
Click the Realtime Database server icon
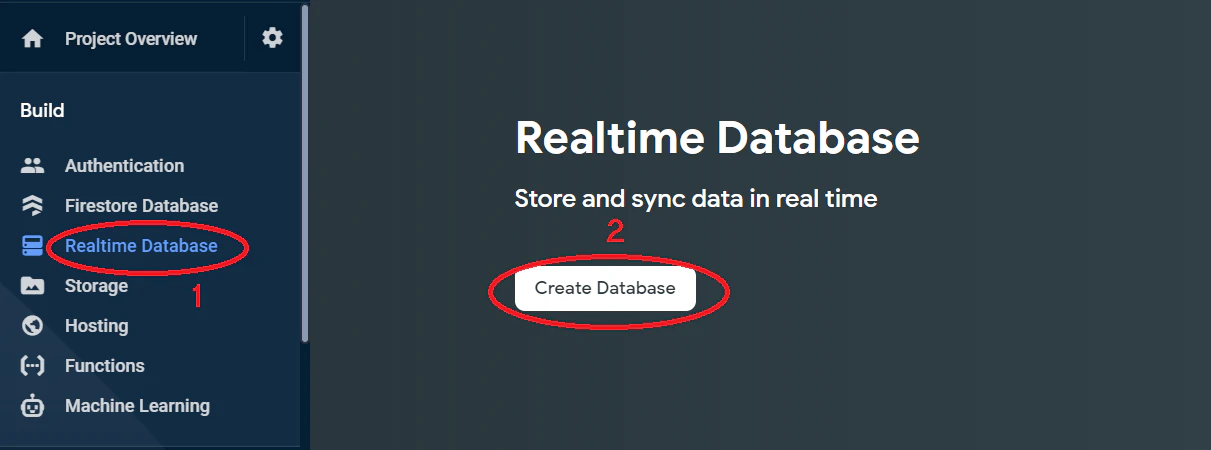click(33, 246)
